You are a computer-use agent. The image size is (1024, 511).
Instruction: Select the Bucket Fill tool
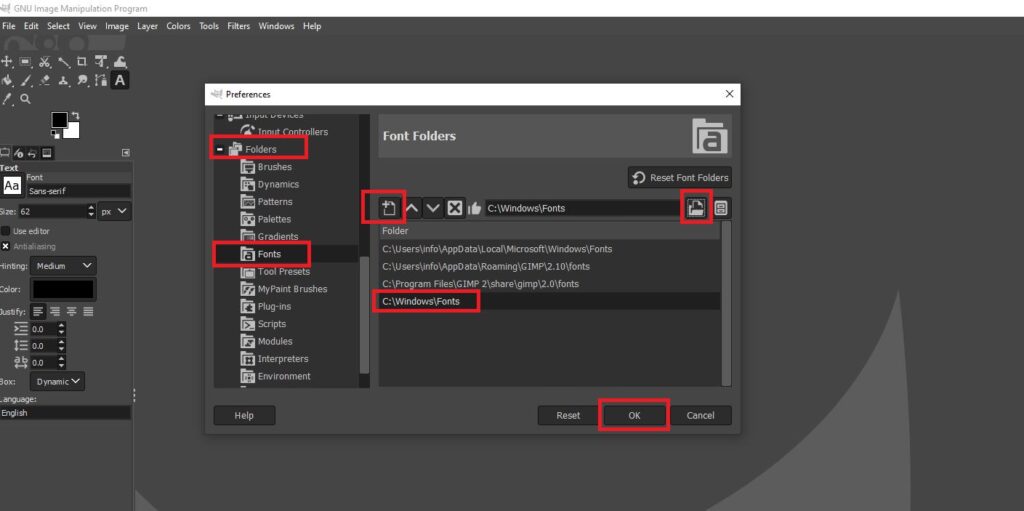click(7, 80)
